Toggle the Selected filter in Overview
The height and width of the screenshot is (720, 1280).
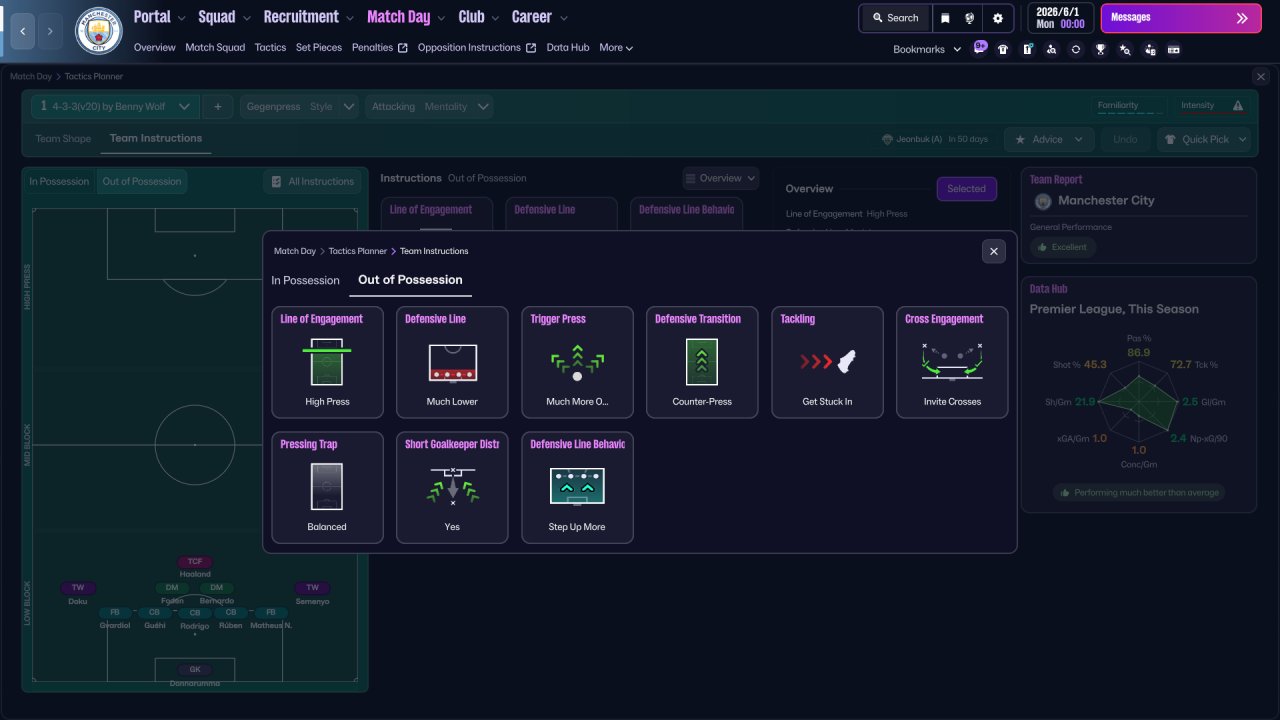(x=966, y=188)
